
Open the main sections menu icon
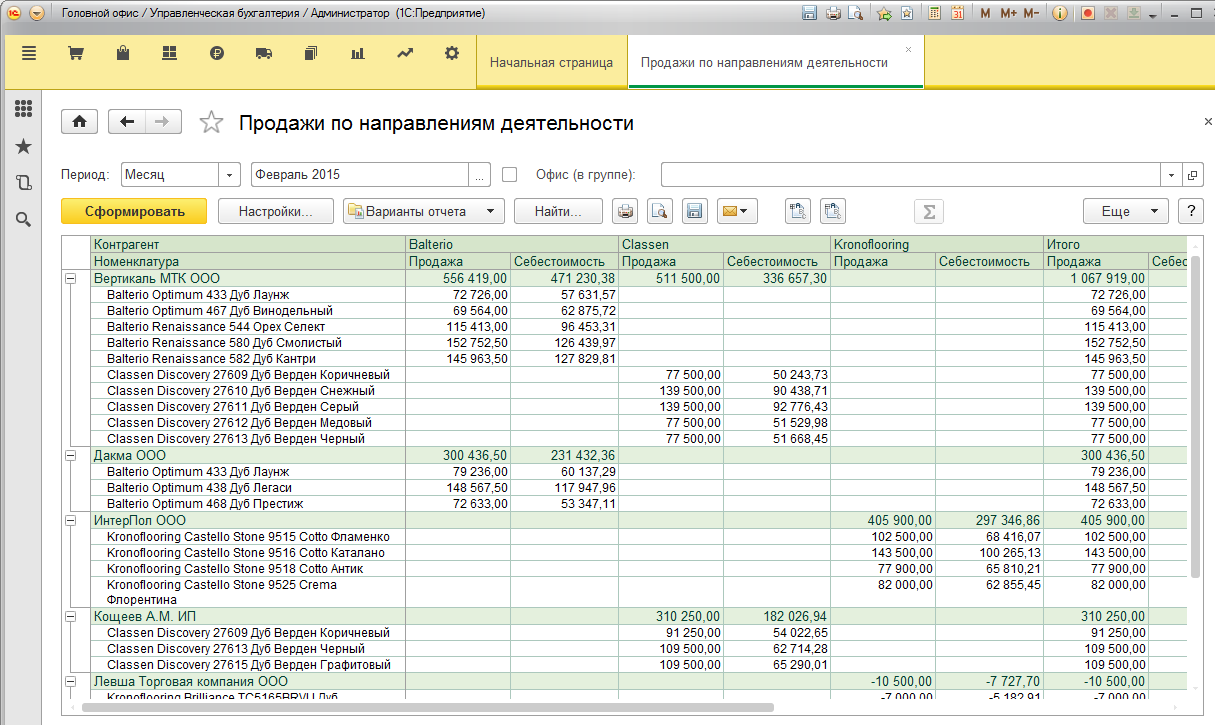[29, 54]
